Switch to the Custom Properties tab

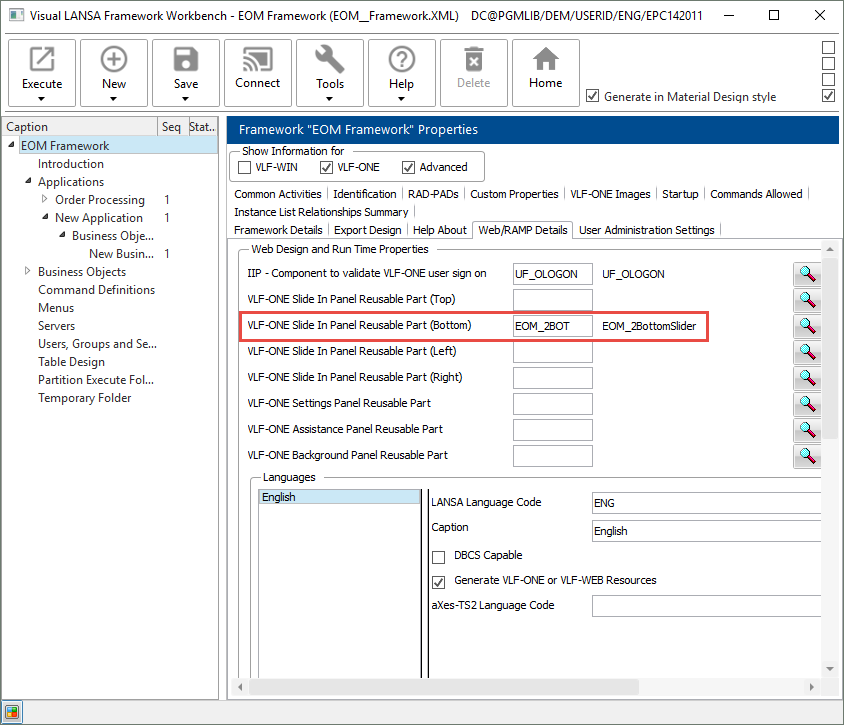click(x=514, y=194)
